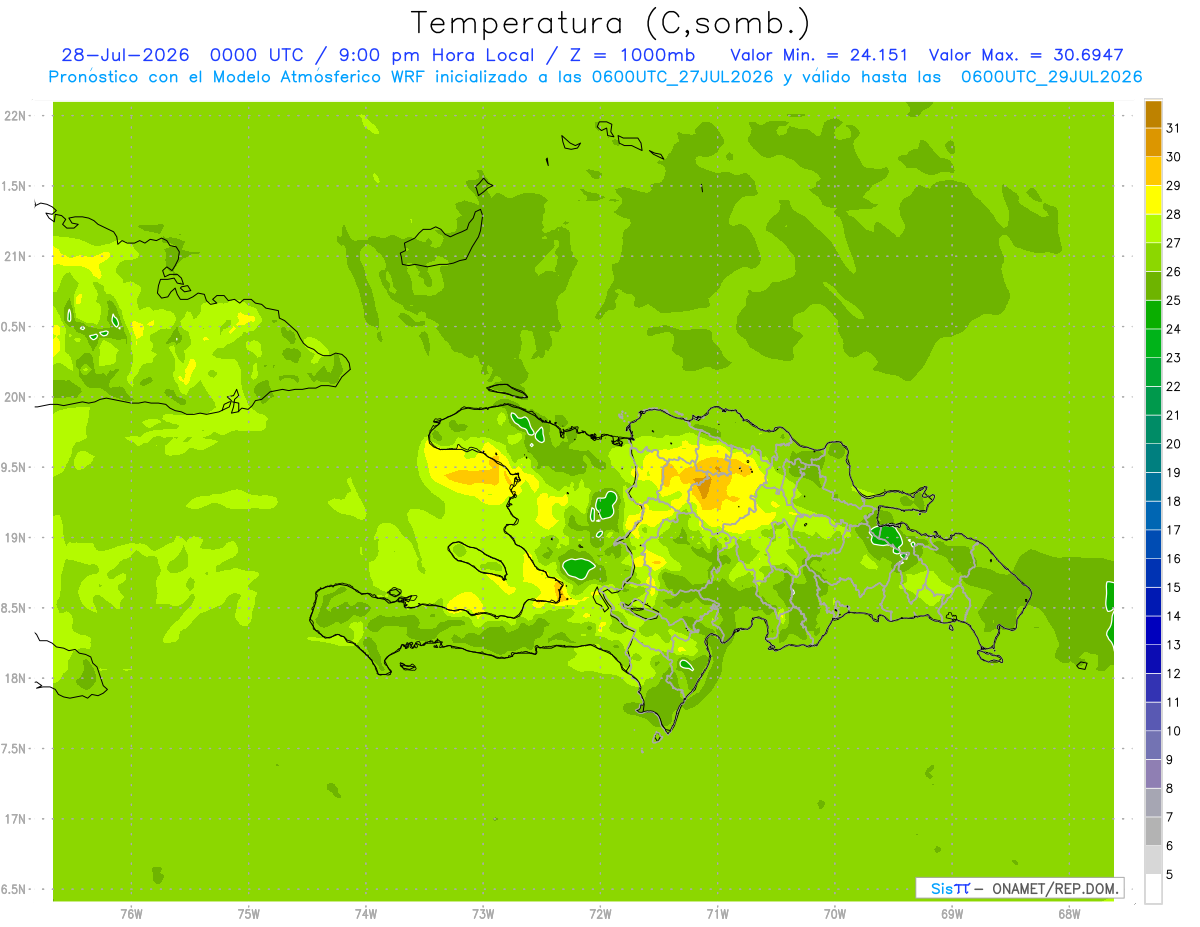1200x927 pixels.
Task: Click the 20N latitude label
Action: 15,397
